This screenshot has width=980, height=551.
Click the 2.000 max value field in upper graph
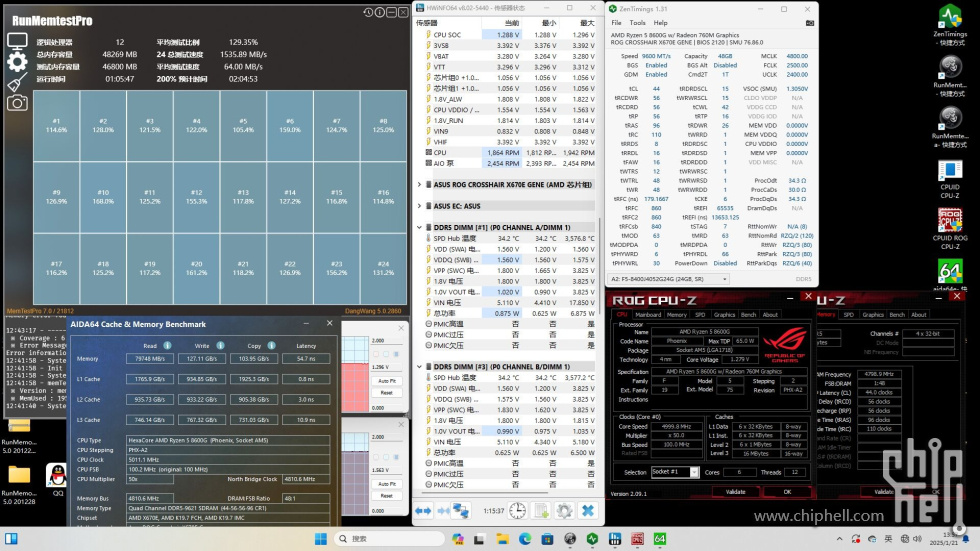click(x=386, y=340)
